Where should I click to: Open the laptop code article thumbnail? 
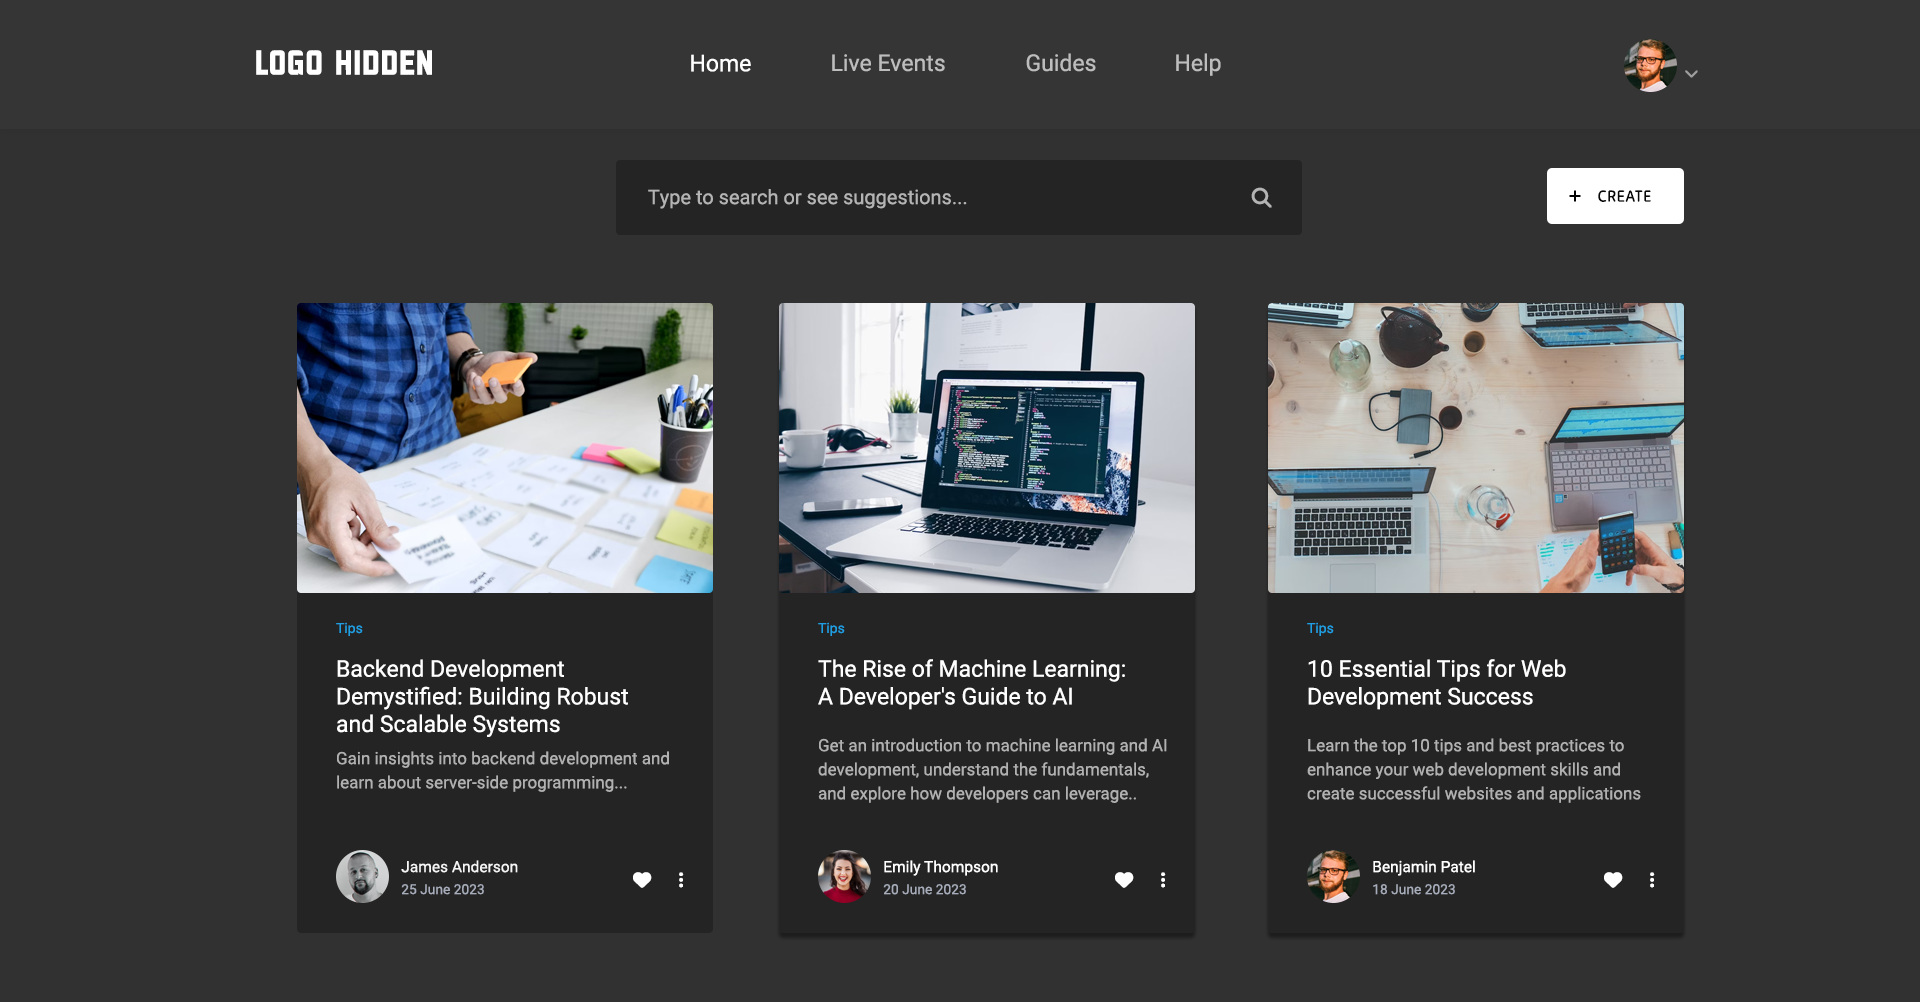(x=987, y=448)
